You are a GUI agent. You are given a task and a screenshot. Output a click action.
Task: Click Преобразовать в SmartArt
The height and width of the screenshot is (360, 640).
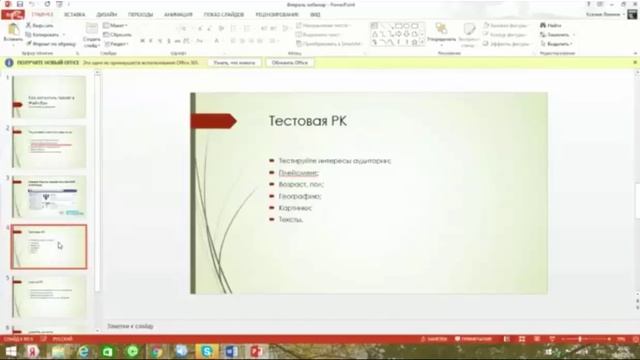(x=330, y=44)
